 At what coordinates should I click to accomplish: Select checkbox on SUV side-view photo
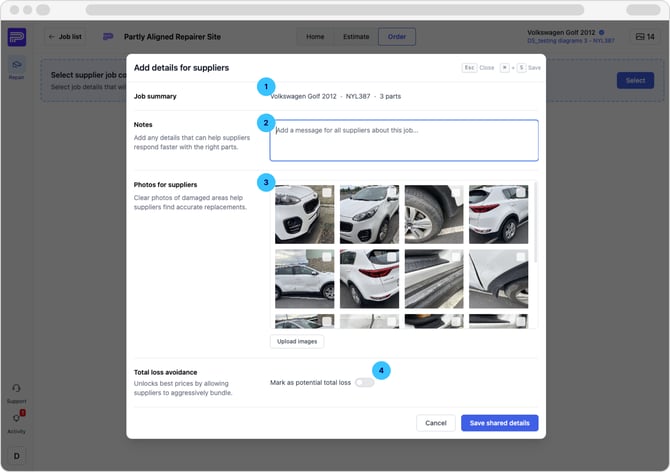pos(327,257)
